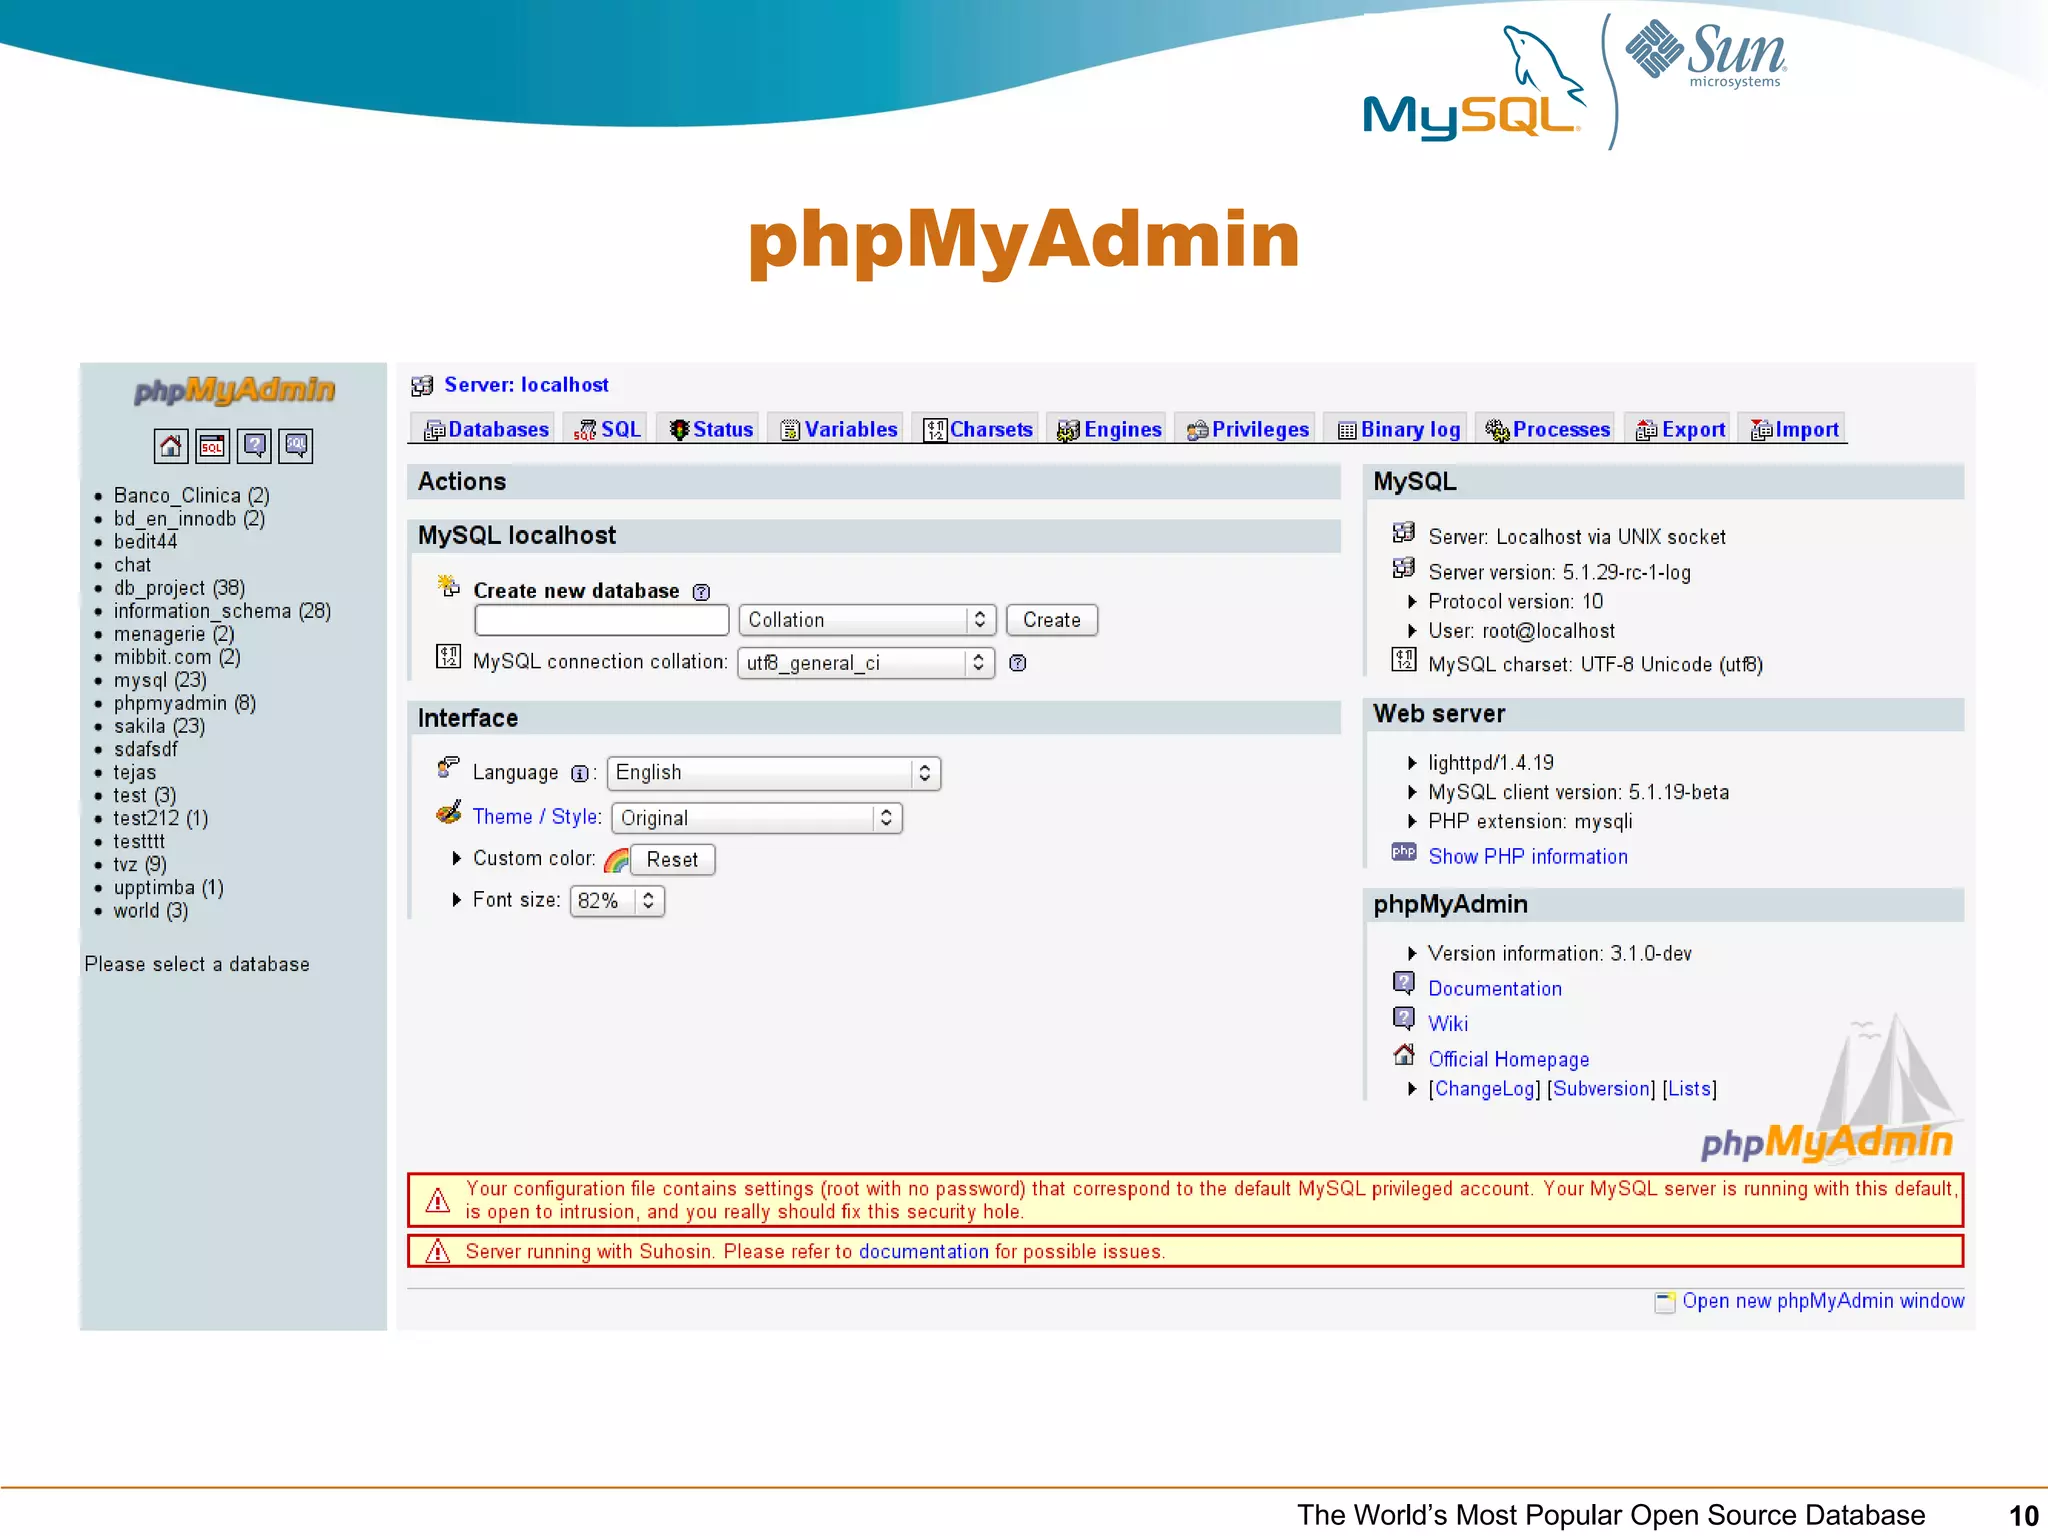The height and width of the screenshot is (1536, 2048).
Task: Click the Home icon in sidebar
Action: [x=171, y=446]
